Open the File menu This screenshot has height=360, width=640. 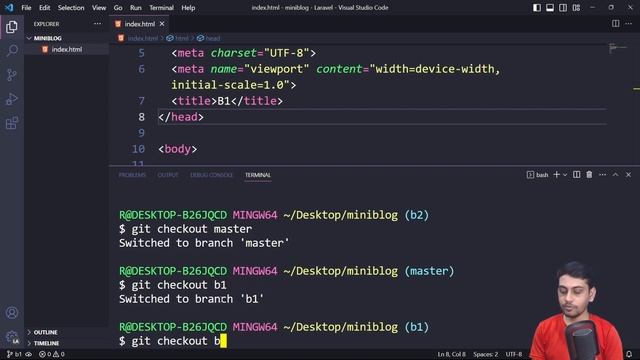tap(26, 8)
